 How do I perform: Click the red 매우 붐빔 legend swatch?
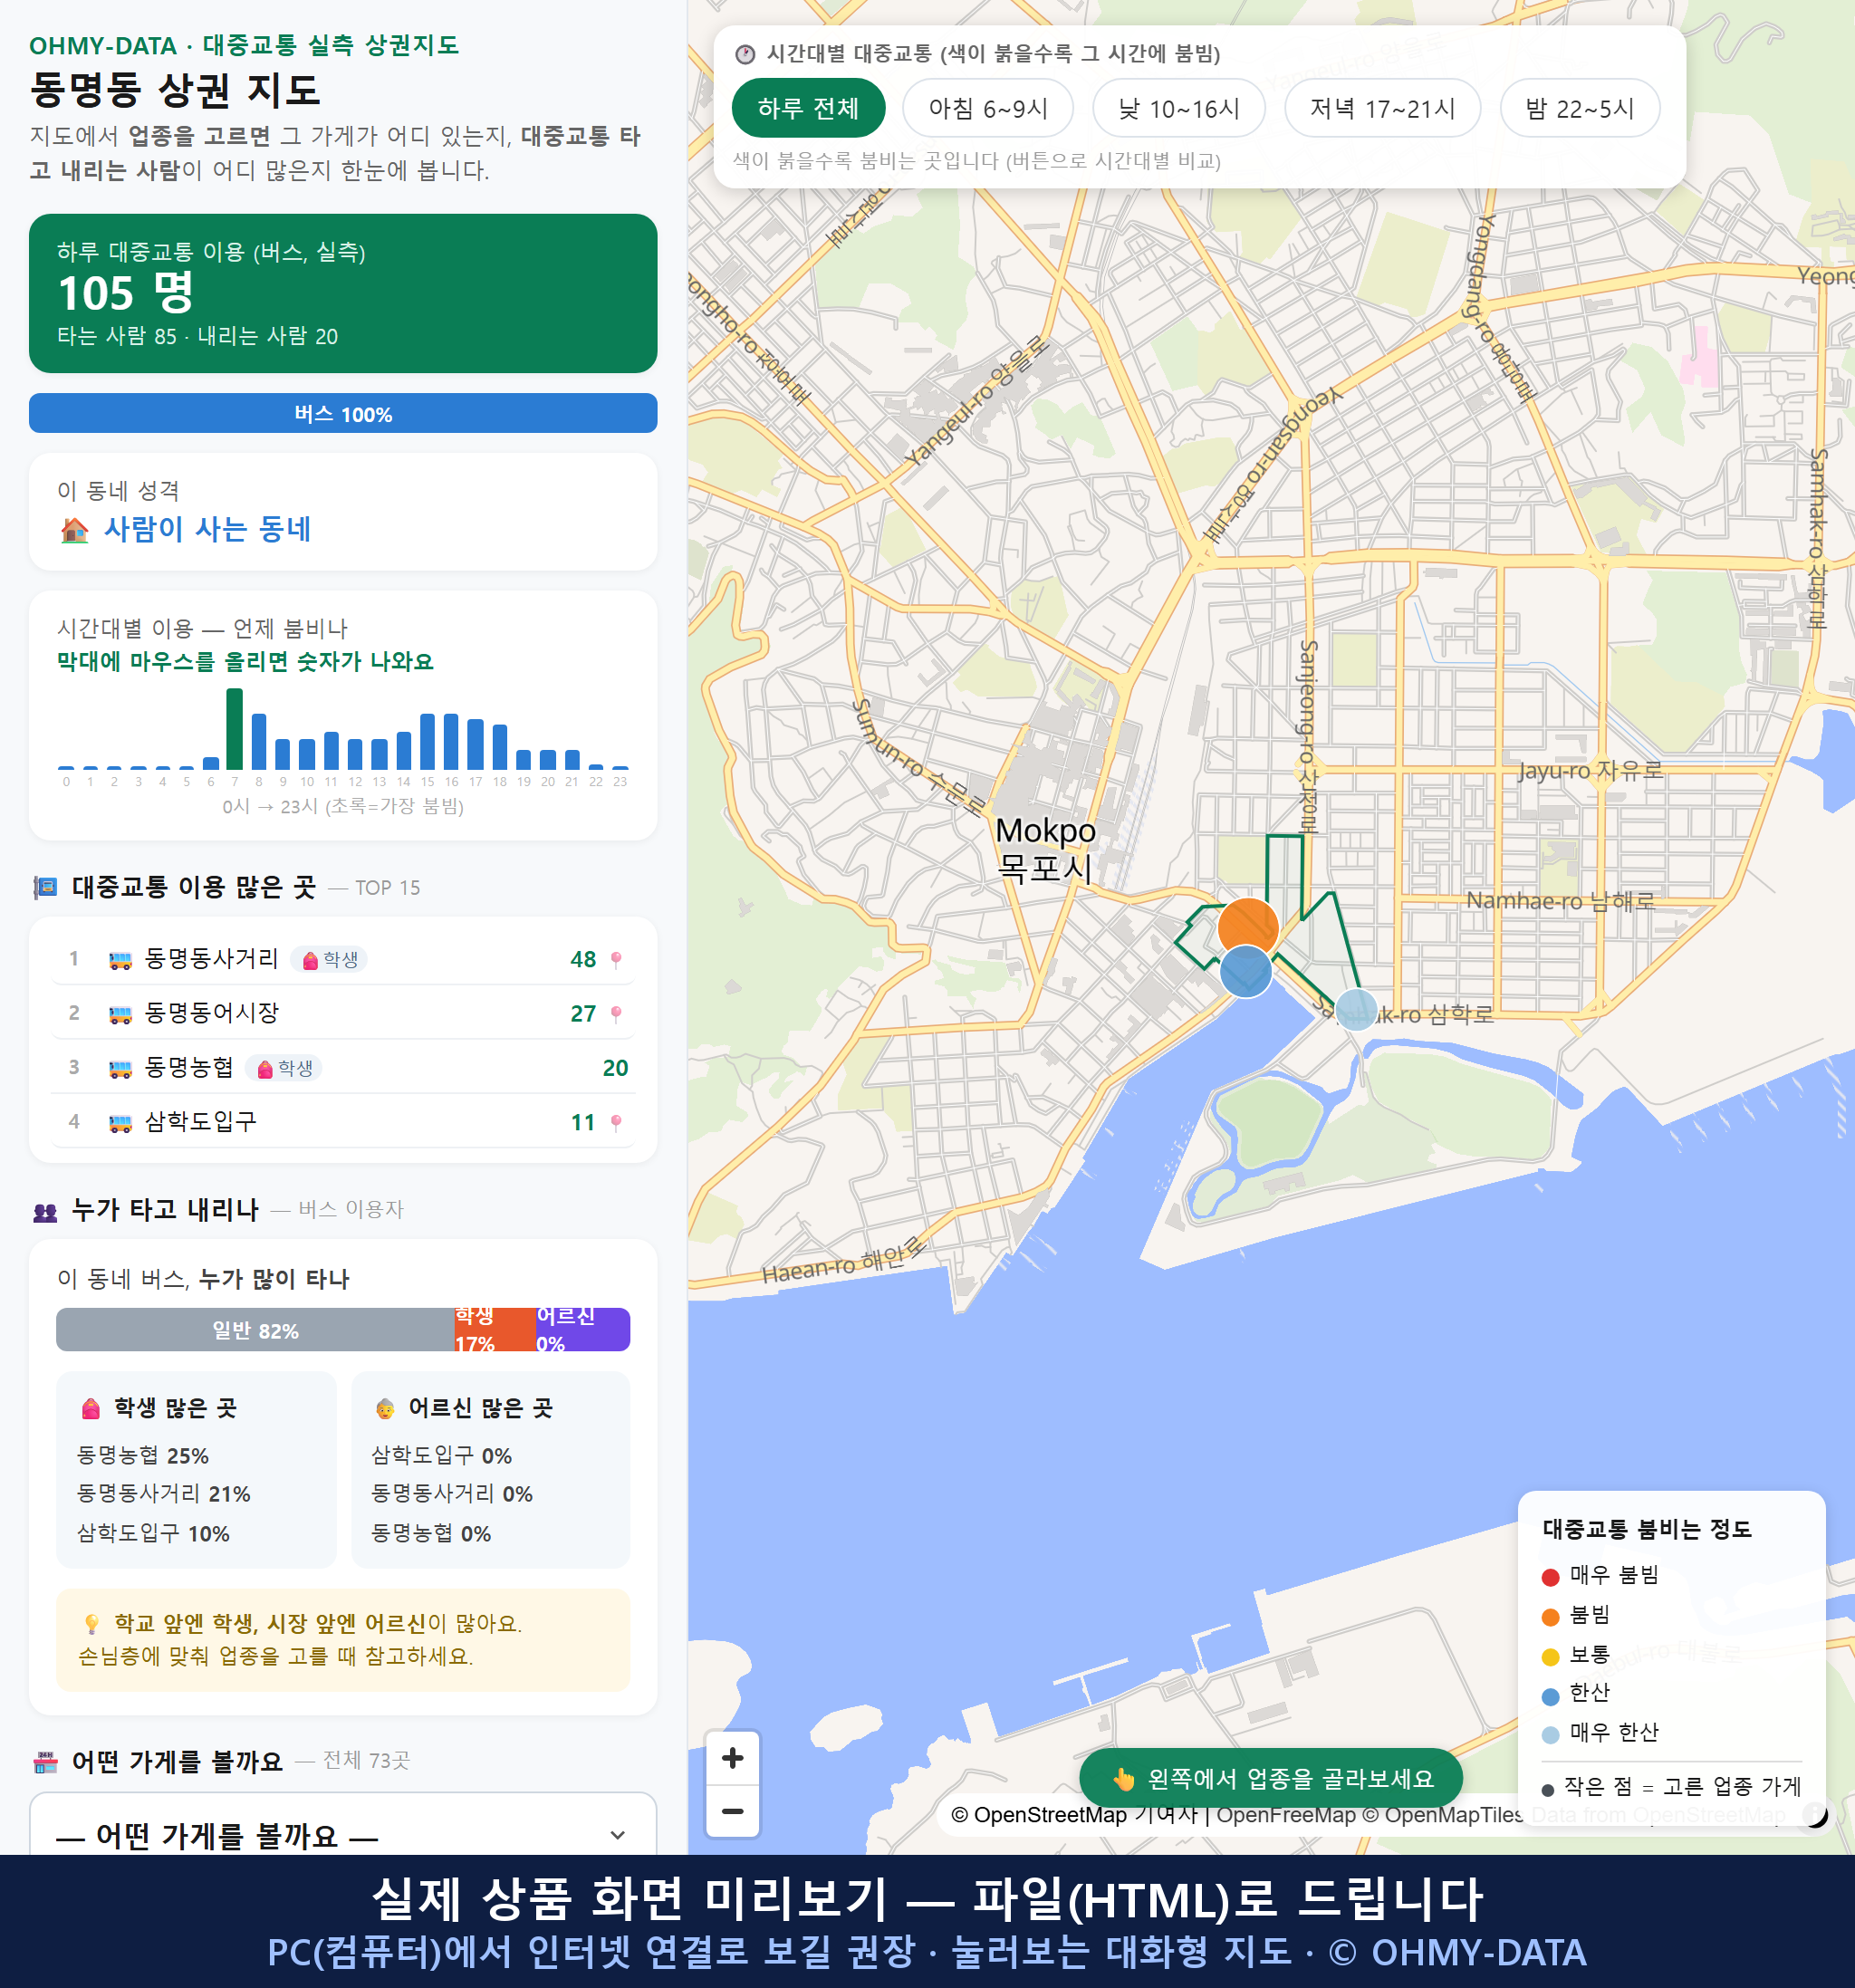click(x=1551, y=1577)
